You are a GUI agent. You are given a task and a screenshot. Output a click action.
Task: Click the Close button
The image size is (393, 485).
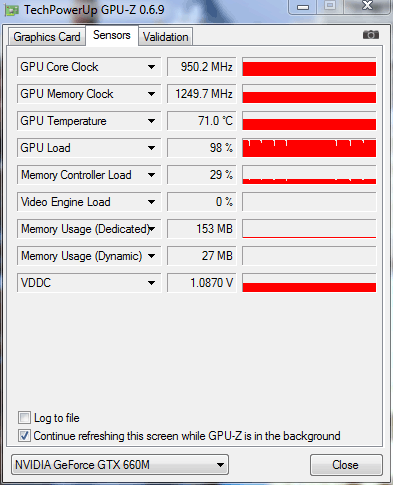pos(346,465)
